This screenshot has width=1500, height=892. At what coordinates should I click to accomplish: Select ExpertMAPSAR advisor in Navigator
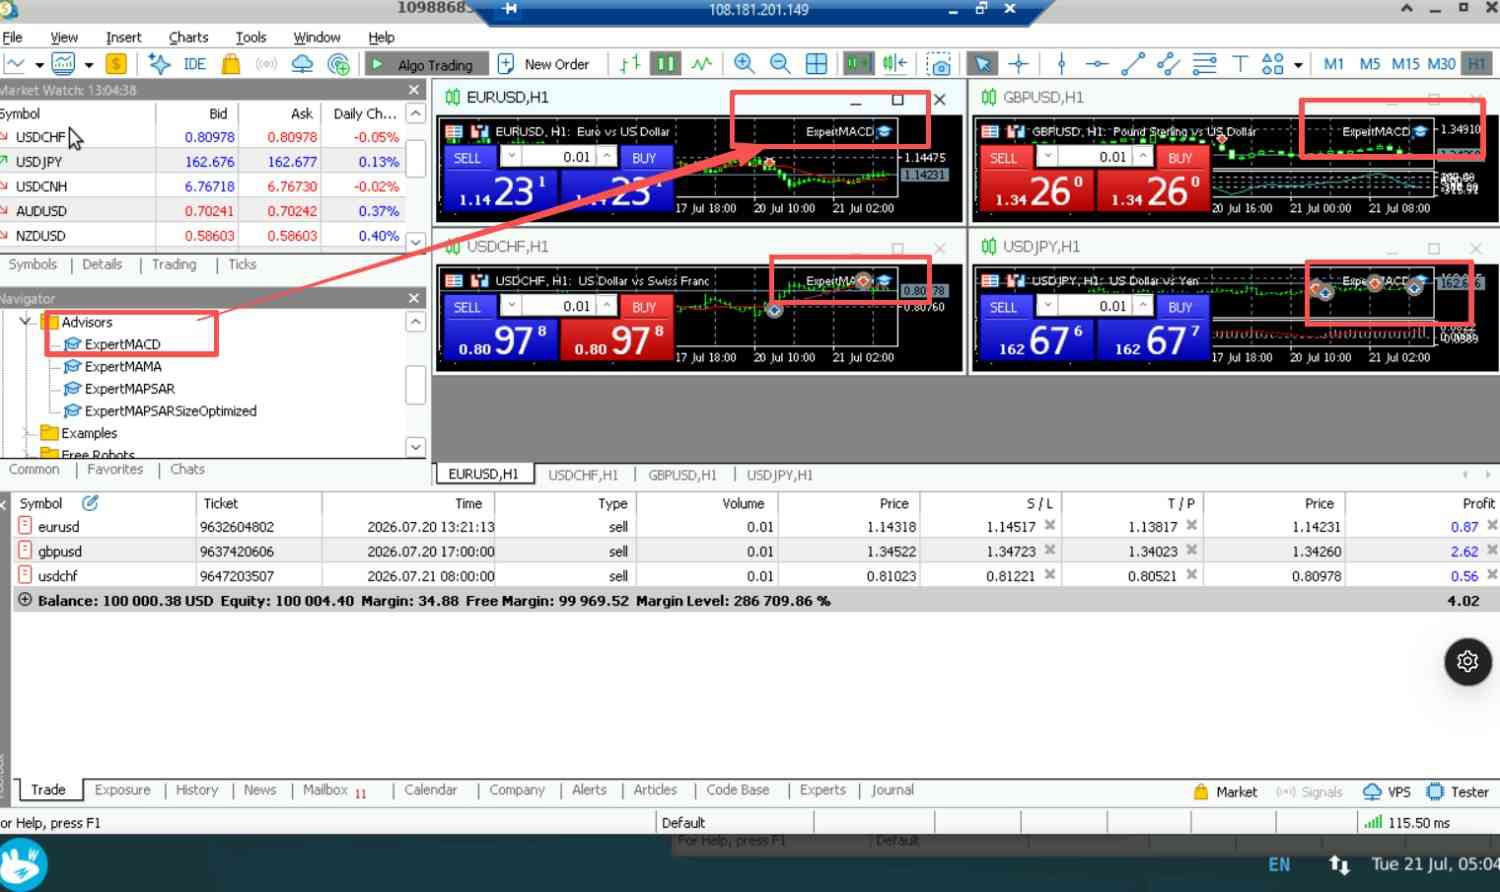pos(130,389)
